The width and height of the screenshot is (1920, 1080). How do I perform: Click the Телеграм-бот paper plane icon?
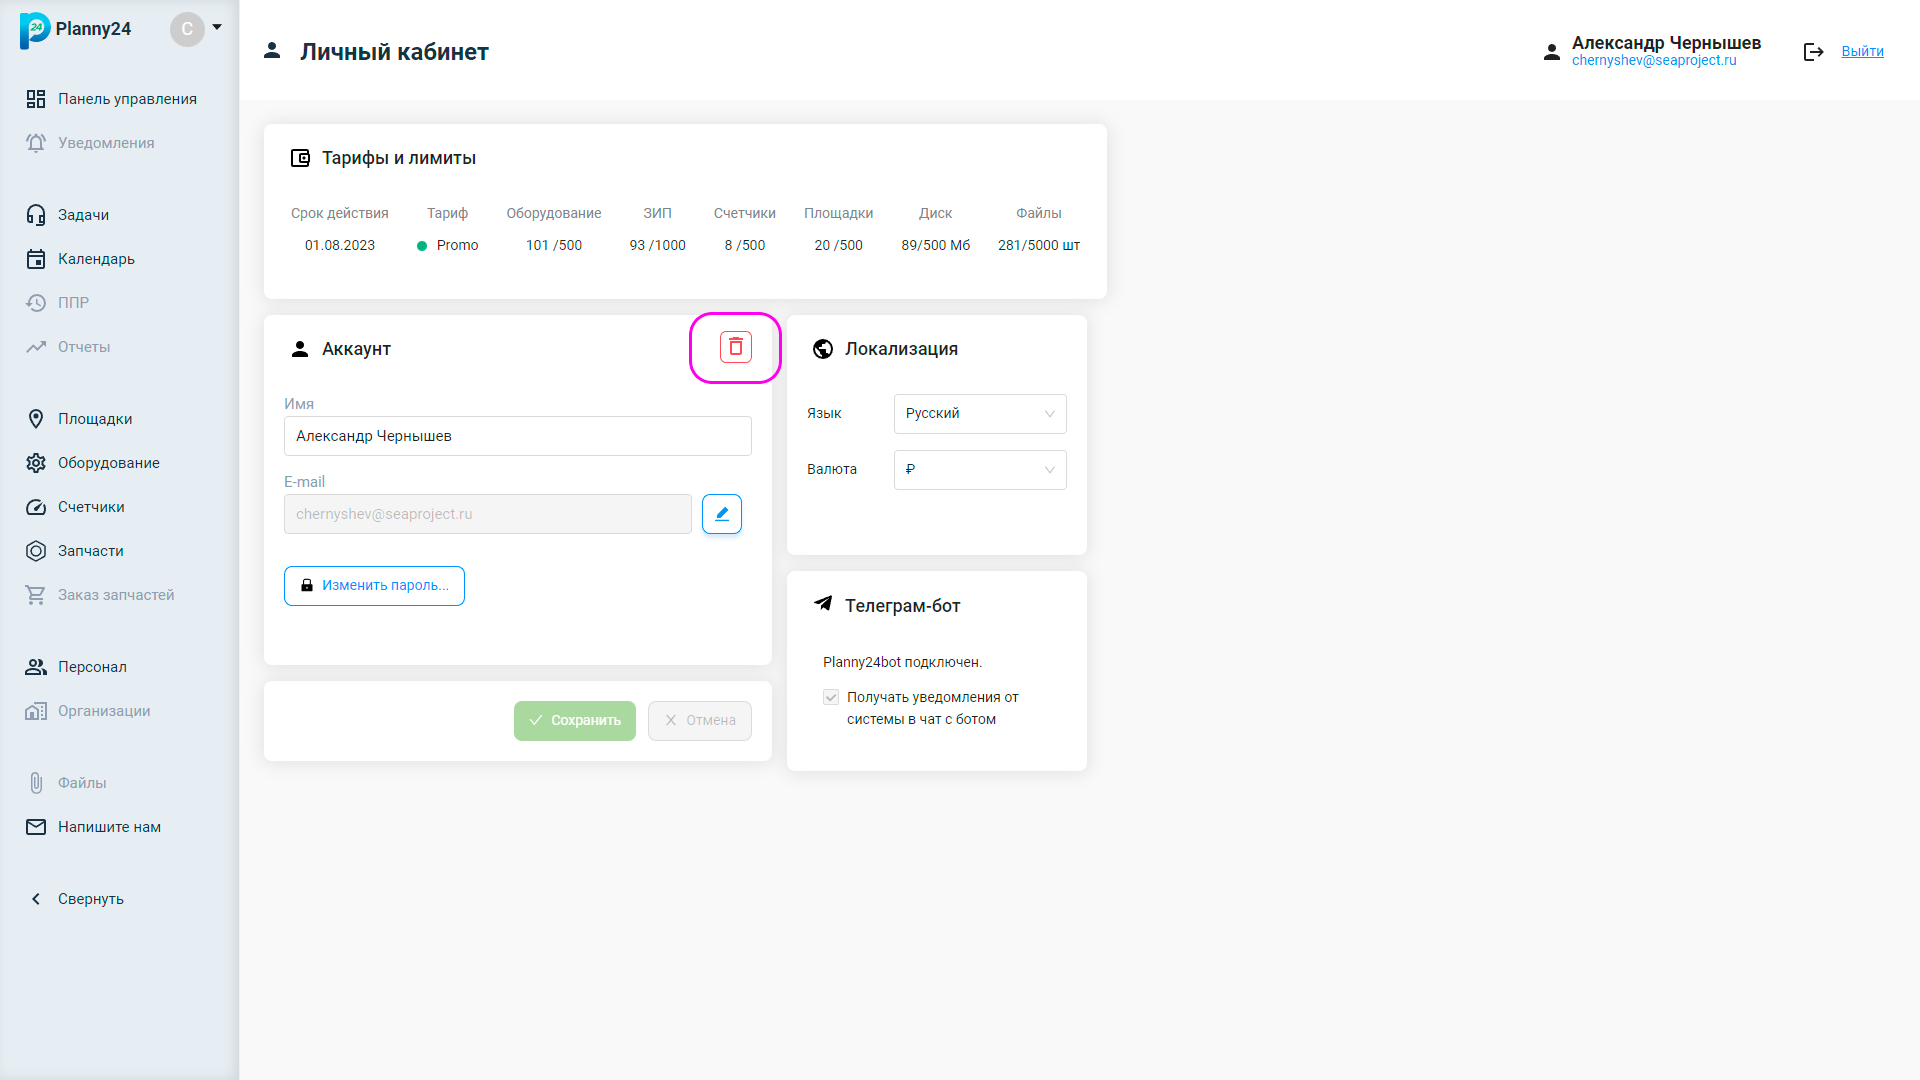tap(823, 603)
